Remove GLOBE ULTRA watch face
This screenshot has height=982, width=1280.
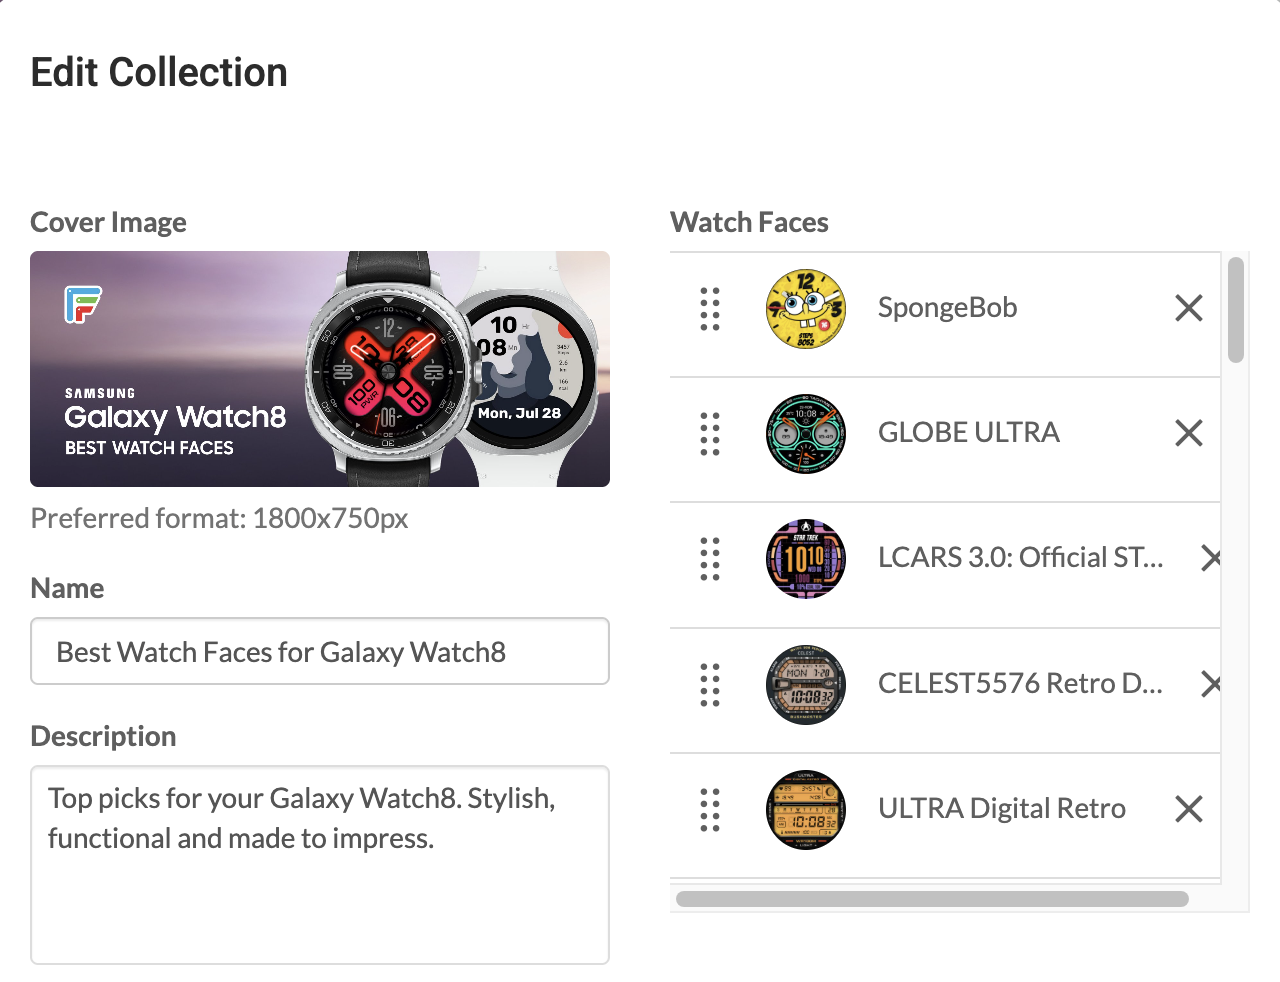tap(1188, 433)
